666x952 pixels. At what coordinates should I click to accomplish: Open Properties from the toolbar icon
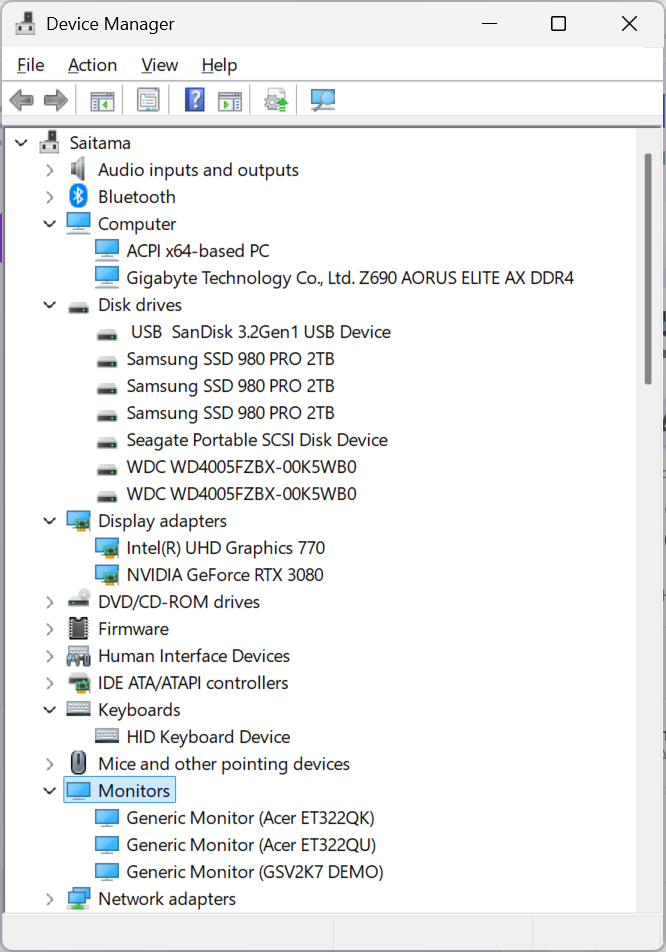(x=148, y=100)
